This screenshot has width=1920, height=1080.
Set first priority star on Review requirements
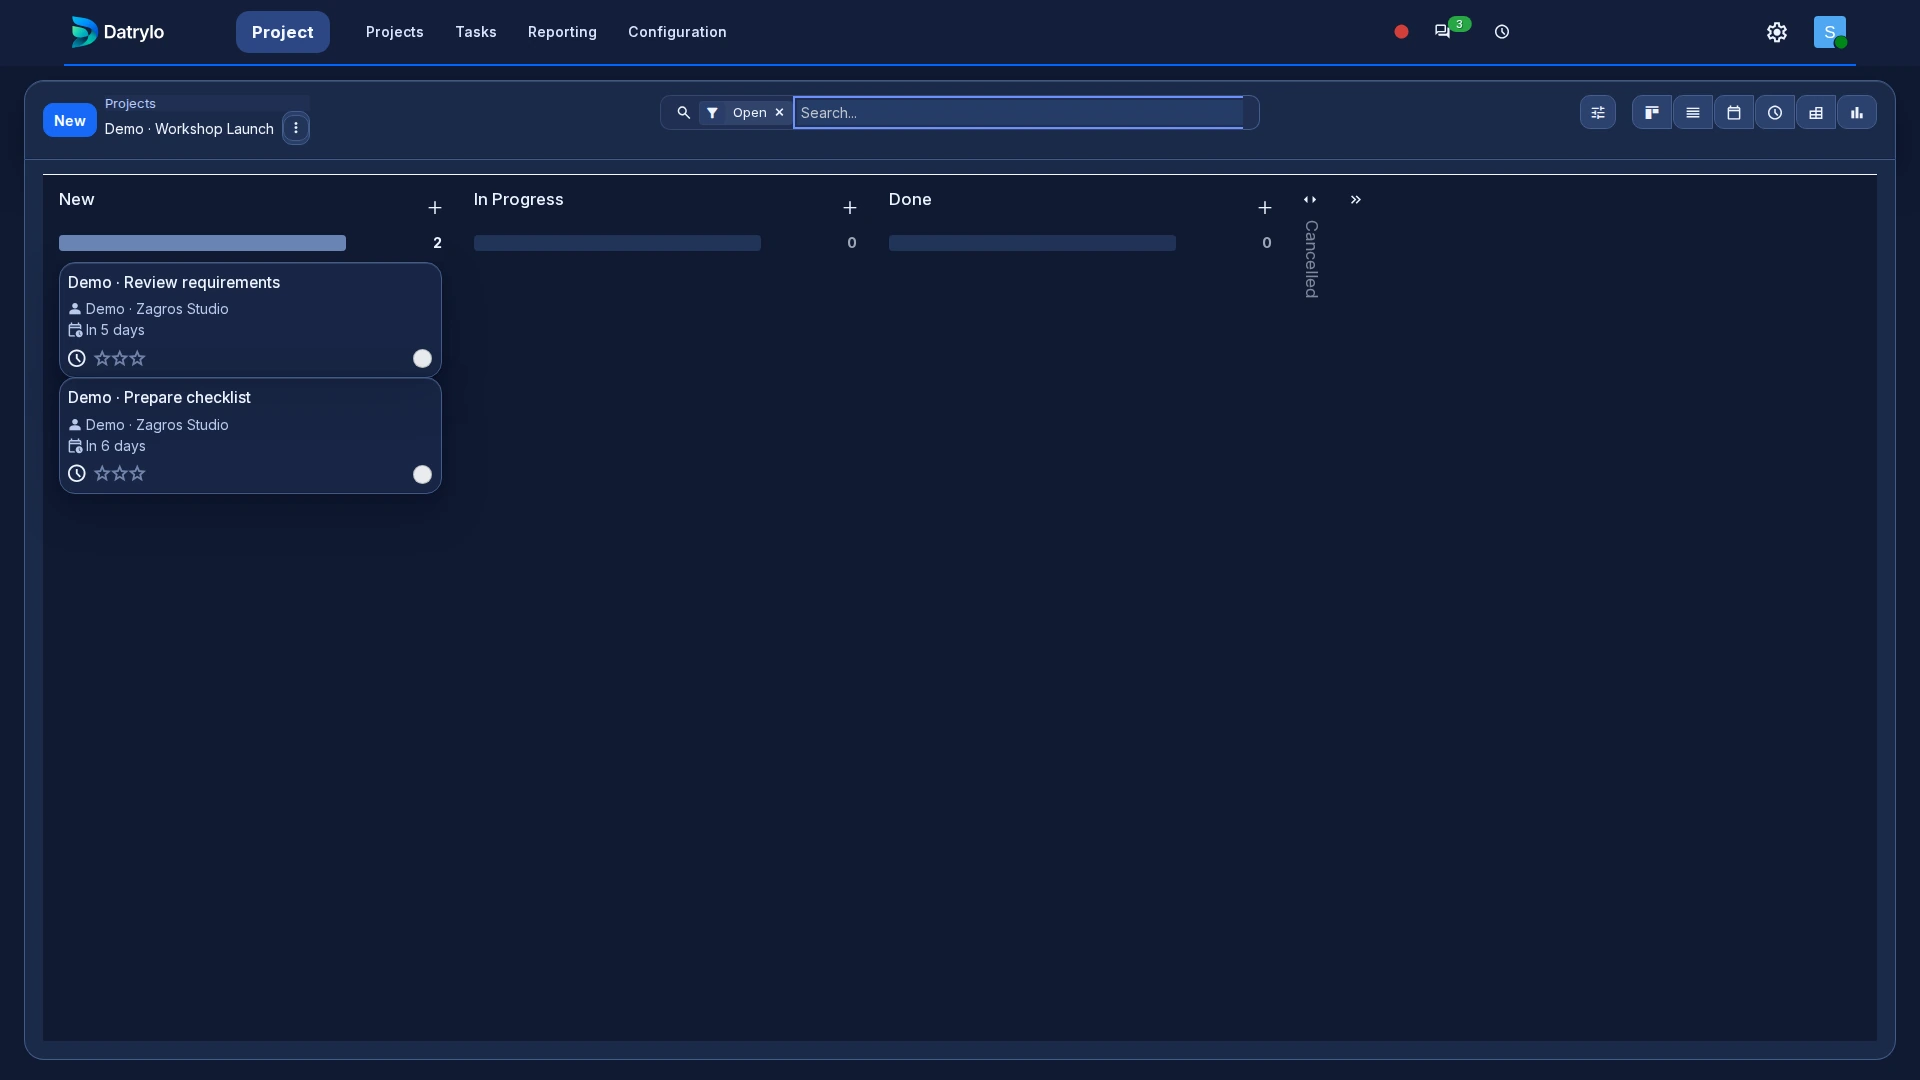(x=102, y=358)
